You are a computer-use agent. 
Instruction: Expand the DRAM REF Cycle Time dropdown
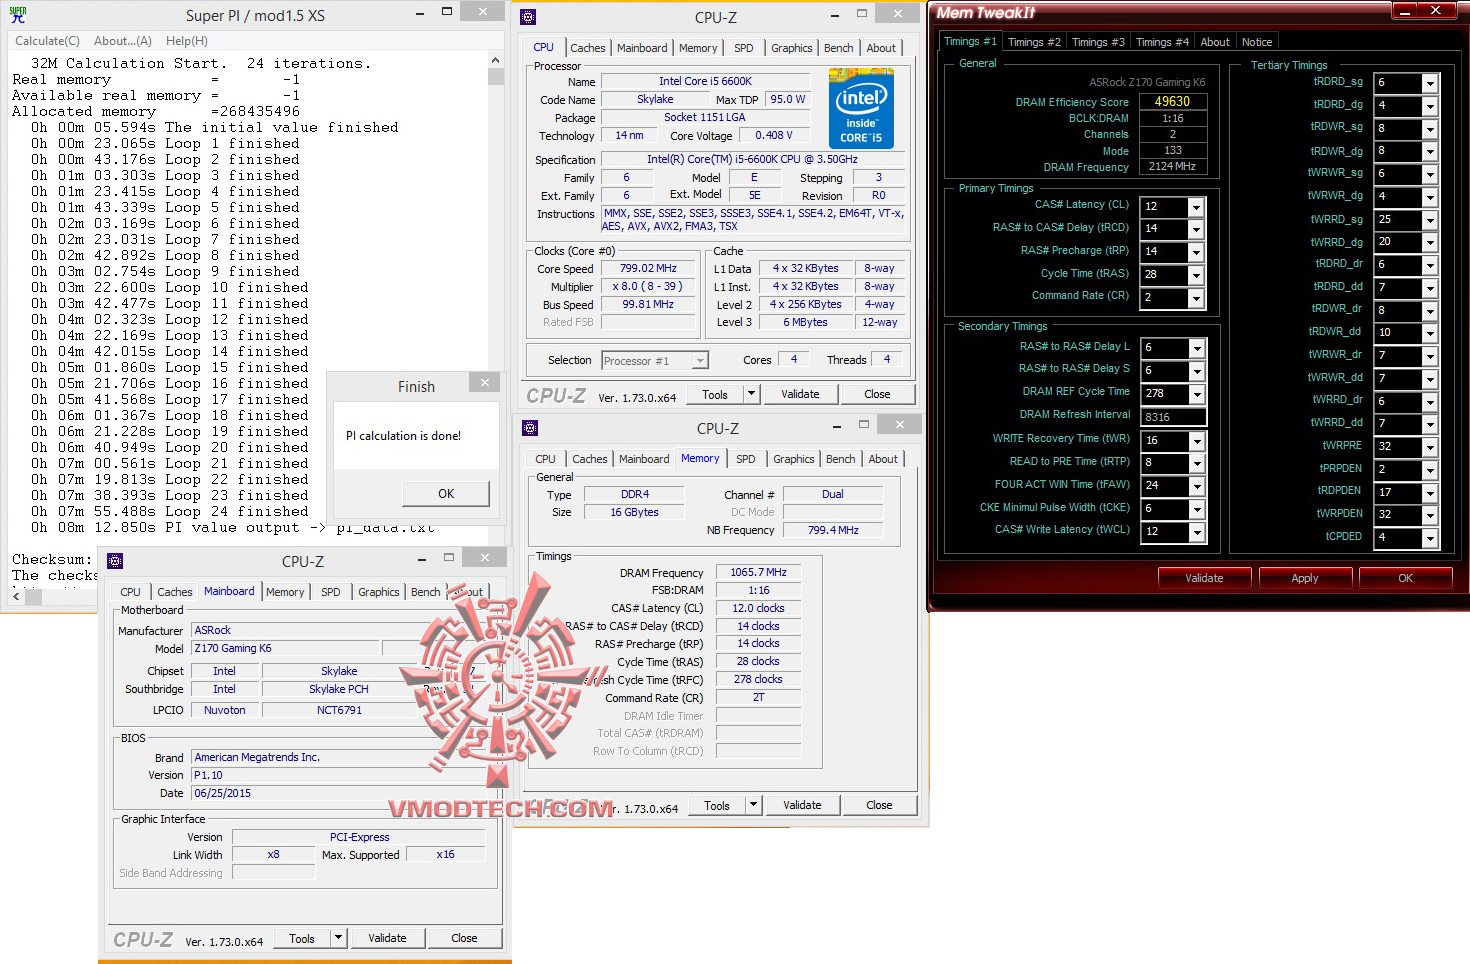click(1196, 395)
